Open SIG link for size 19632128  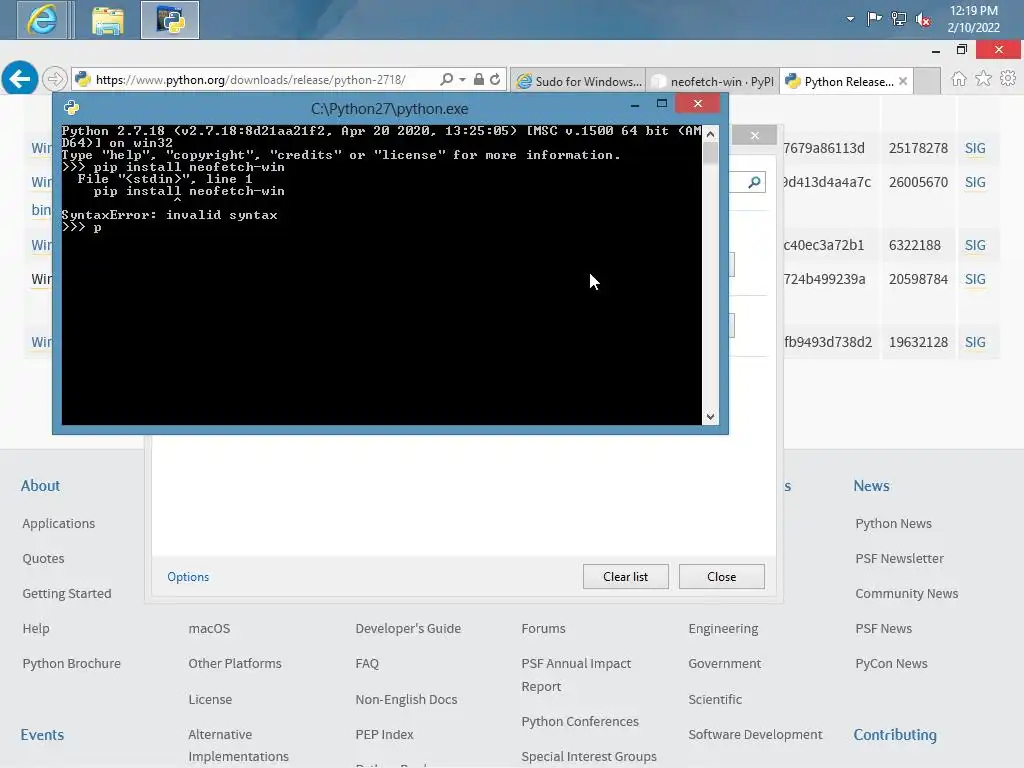coord(975,342)
